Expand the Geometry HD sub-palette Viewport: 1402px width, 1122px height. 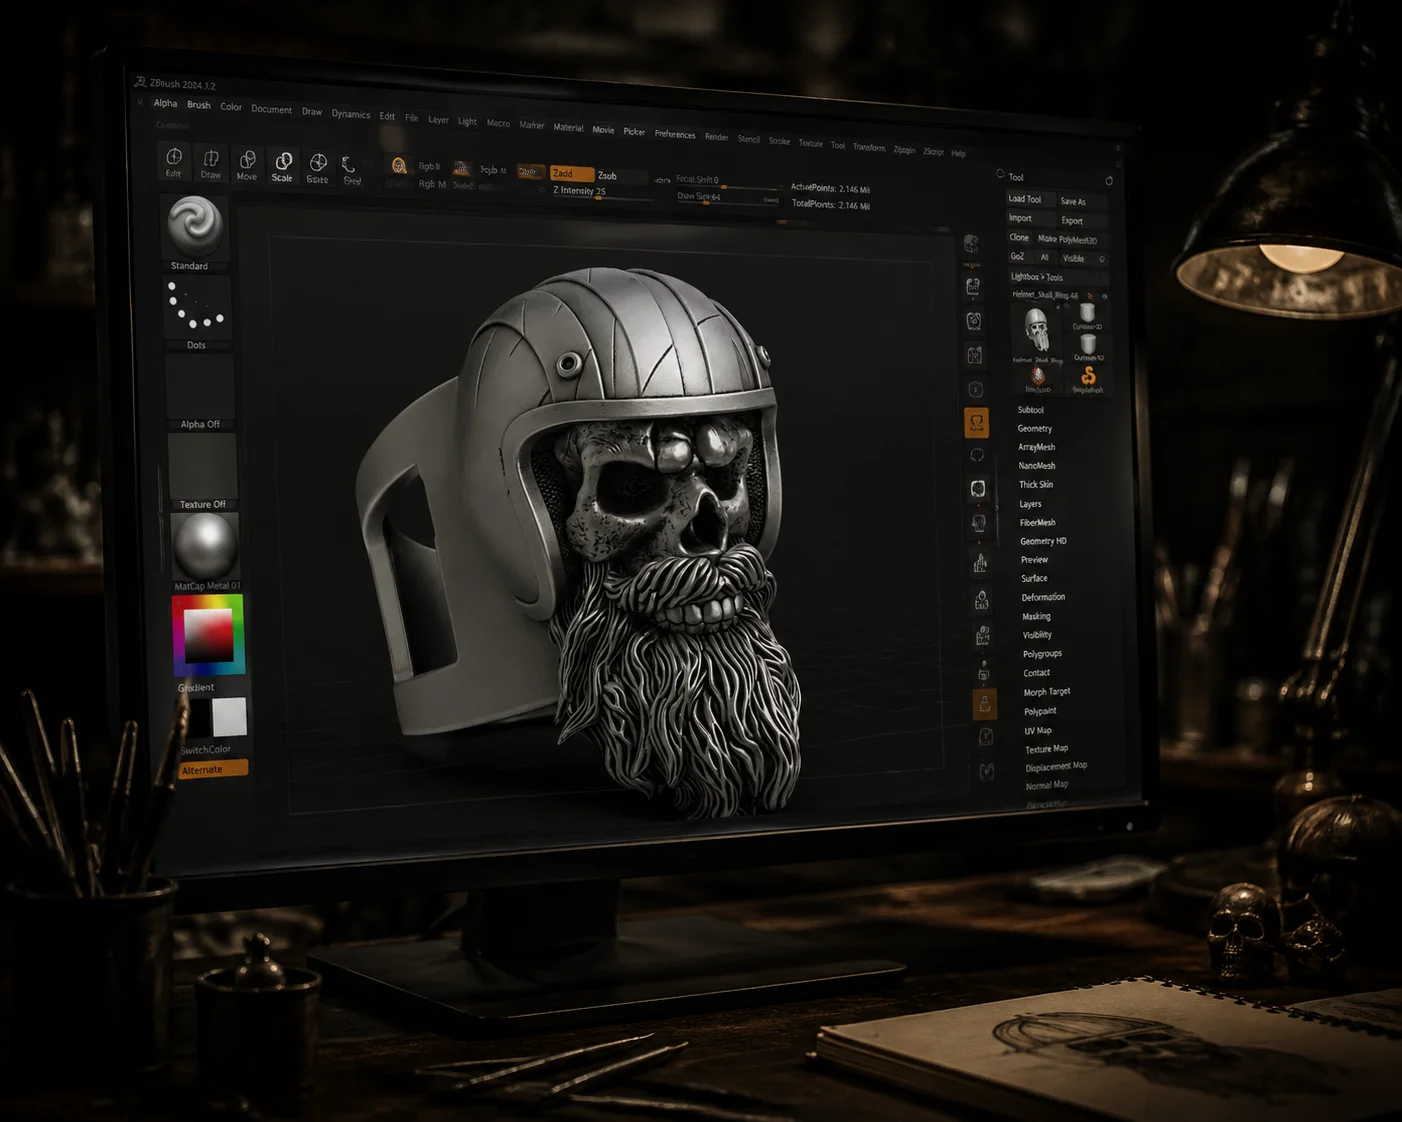tap(1044, 542)
